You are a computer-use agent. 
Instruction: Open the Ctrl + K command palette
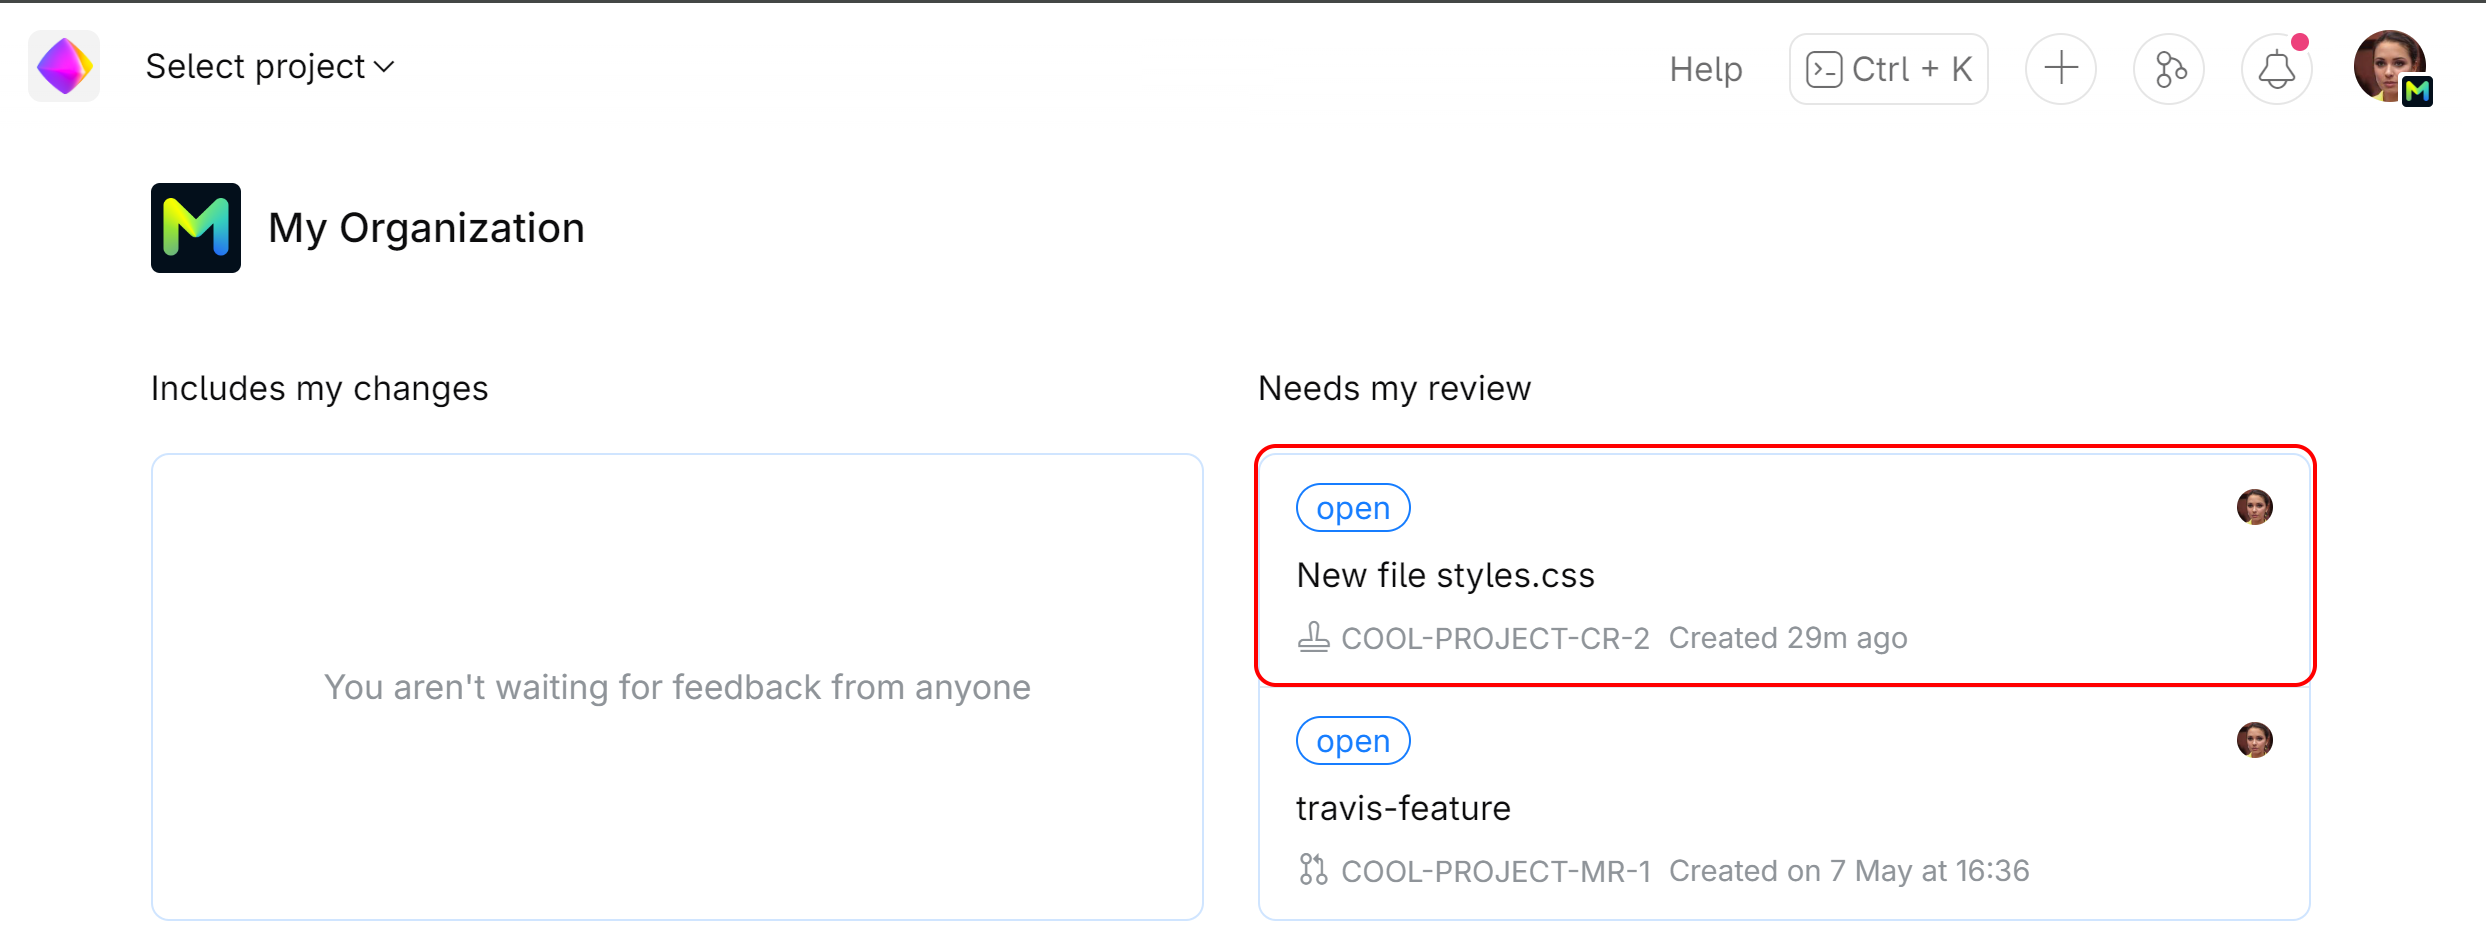pyautogui.click(x=1888, y=69)
